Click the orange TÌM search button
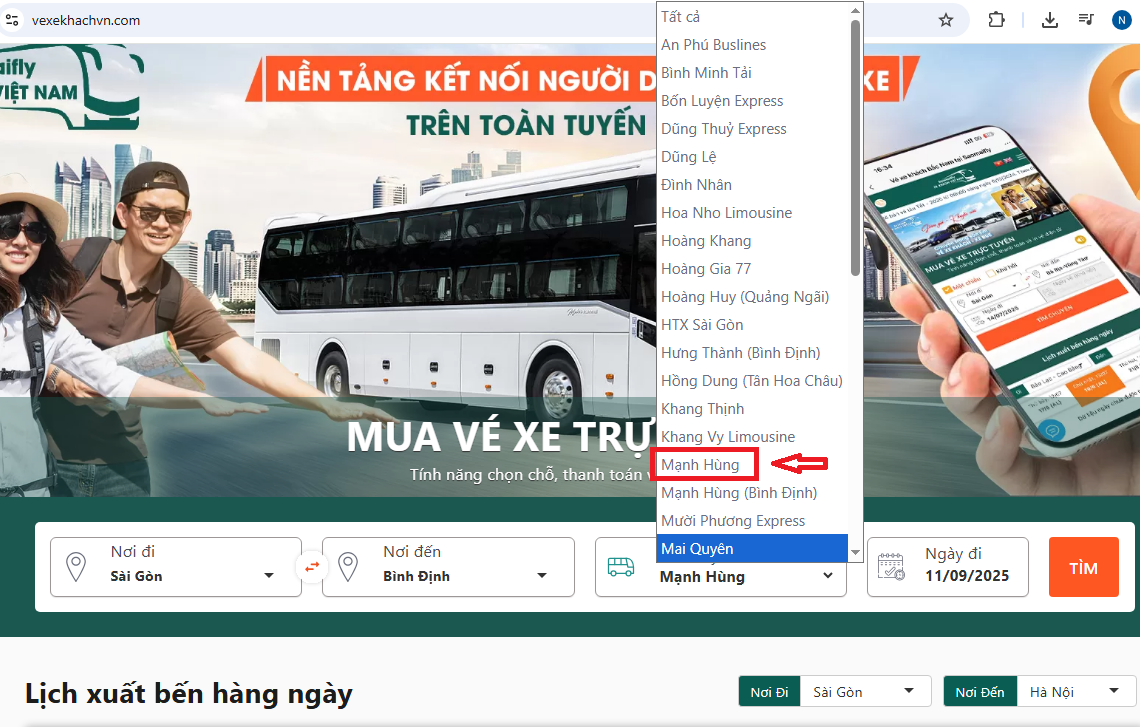The image size is (1140, 727). click(1083, 567)
